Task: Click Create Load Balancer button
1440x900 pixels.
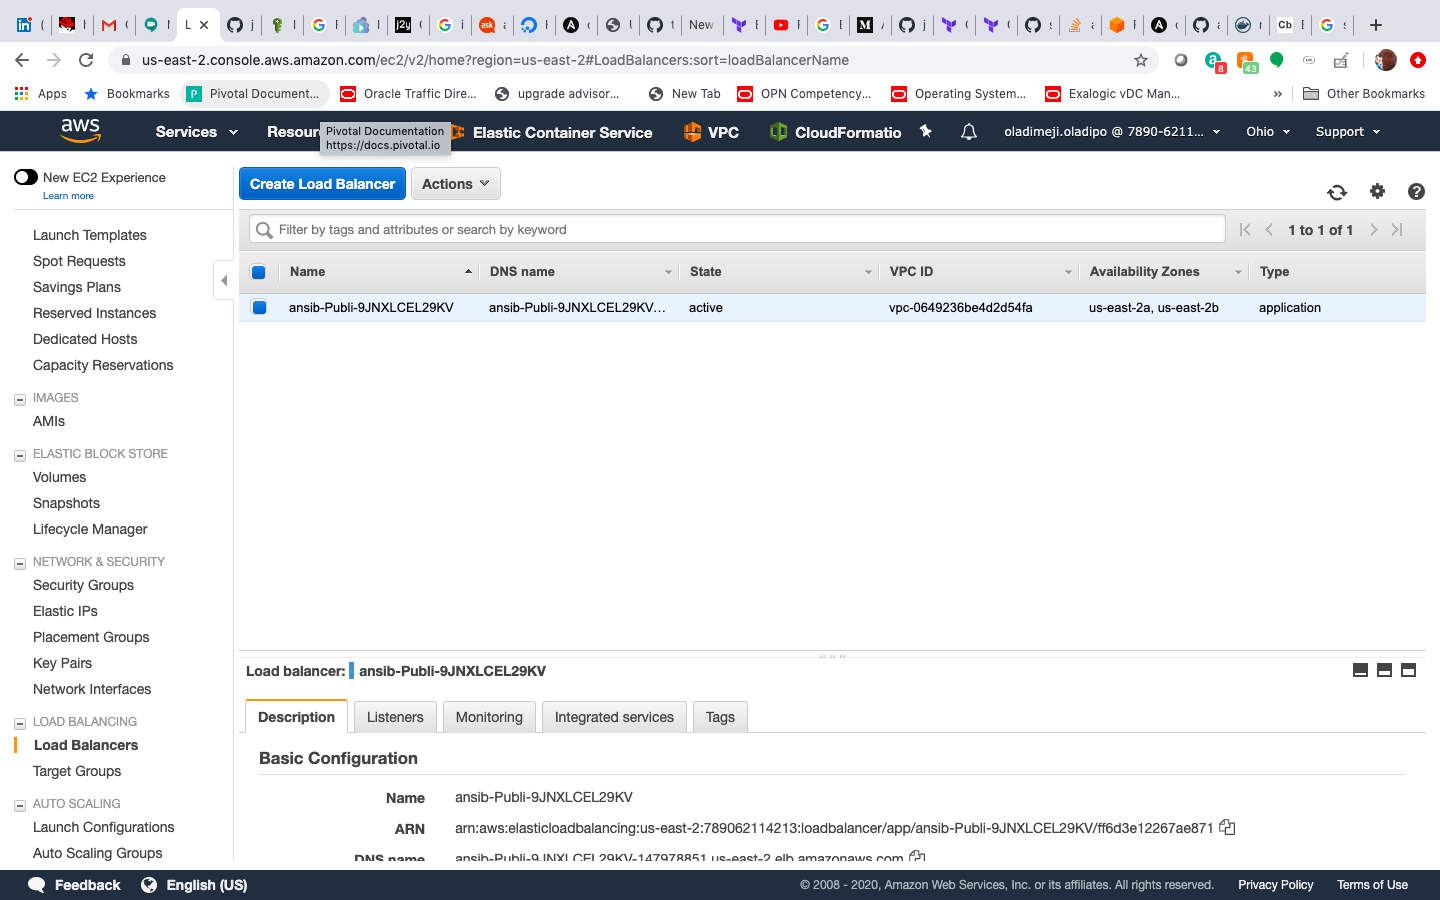Action: 322,184
